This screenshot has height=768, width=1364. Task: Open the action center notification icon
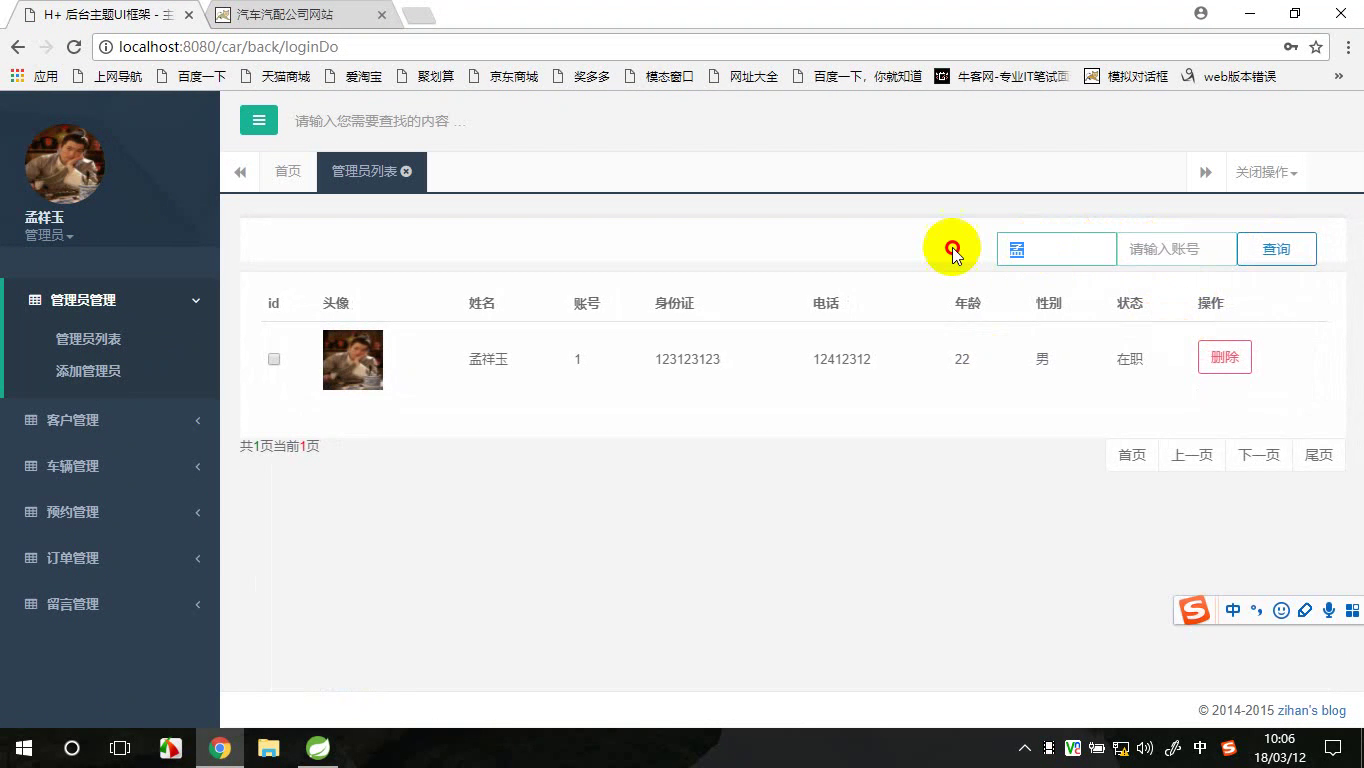tap(1333, 748)
